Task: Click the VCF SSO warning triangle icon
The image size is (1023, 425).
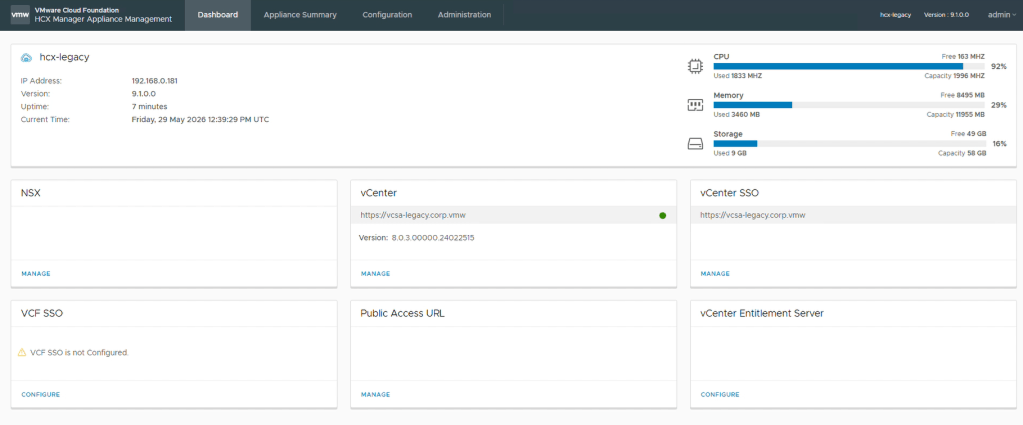Action: tap(22, 353)
